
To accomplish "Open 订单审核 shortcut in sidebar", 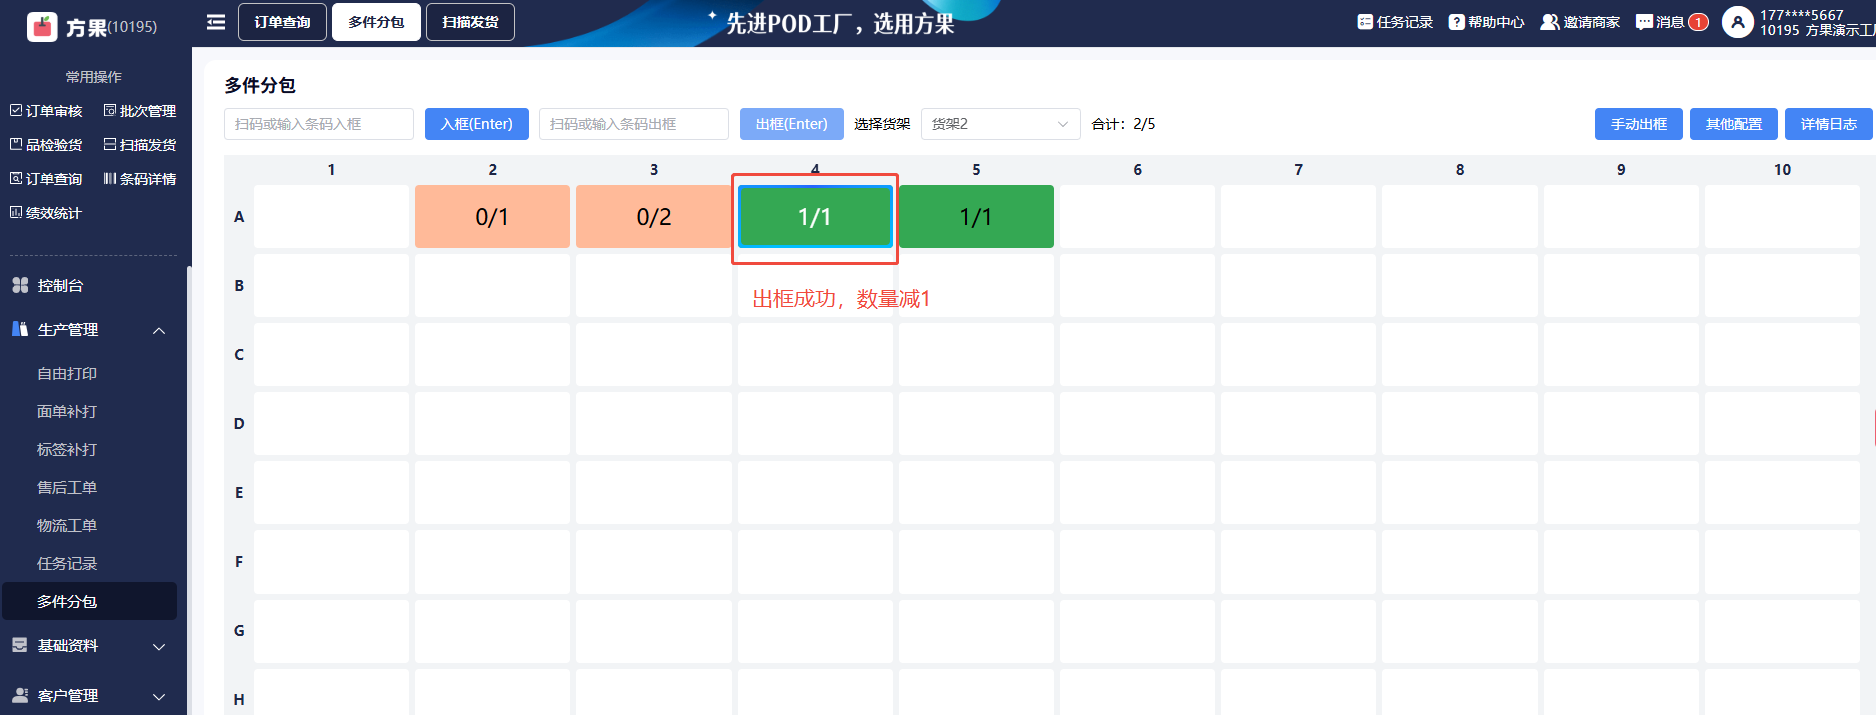I will 46,111.
